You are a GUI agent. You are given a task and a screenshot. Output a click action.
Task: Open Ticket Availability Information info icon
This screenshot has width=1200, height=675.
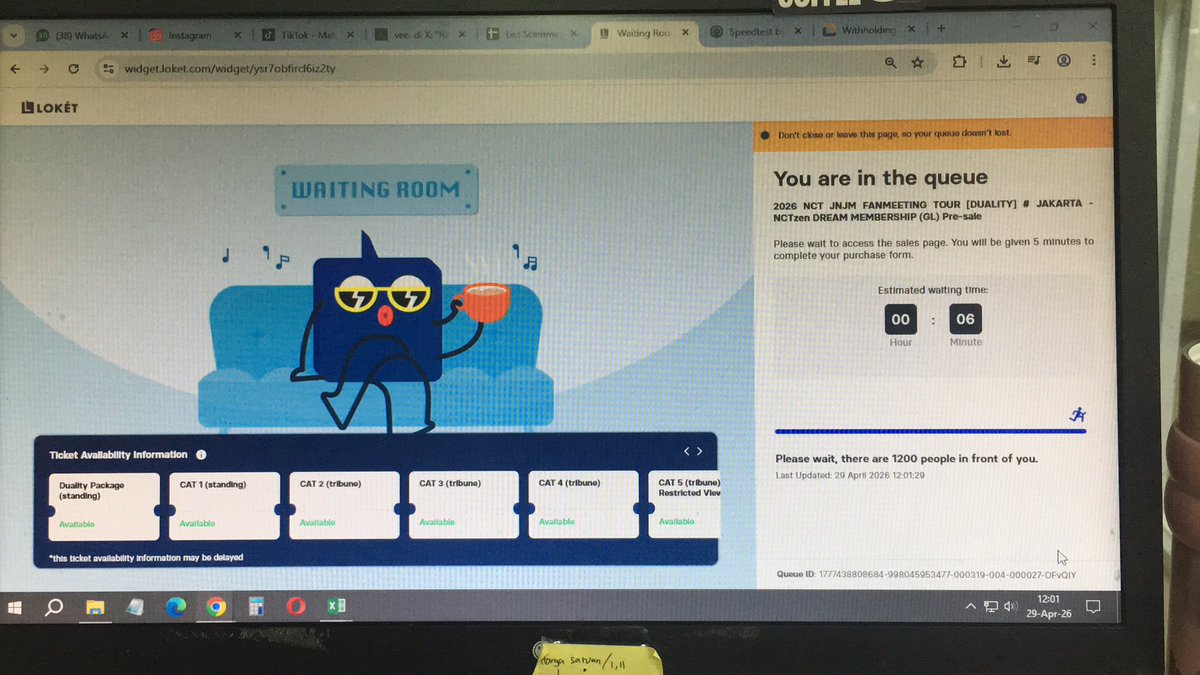click(x=201, y=454)
